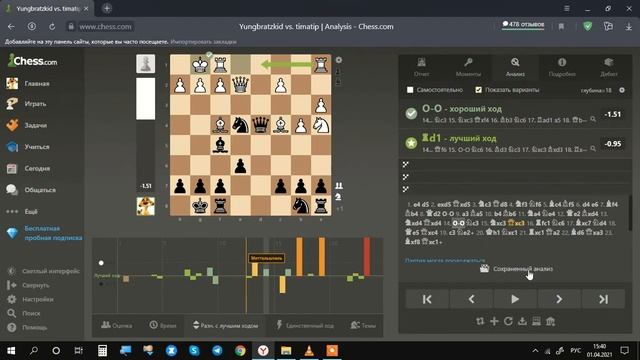640x360 pixels.
Task: Select Единственный ход graph tab
Action: point(305,325)
